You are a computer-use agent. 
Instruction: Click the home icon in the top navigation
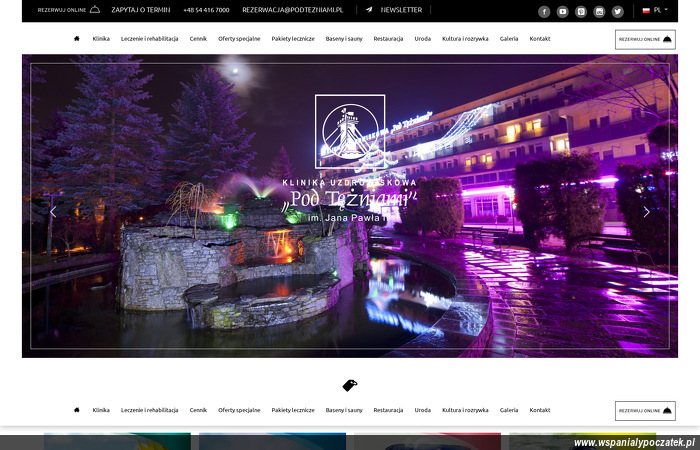76,39
